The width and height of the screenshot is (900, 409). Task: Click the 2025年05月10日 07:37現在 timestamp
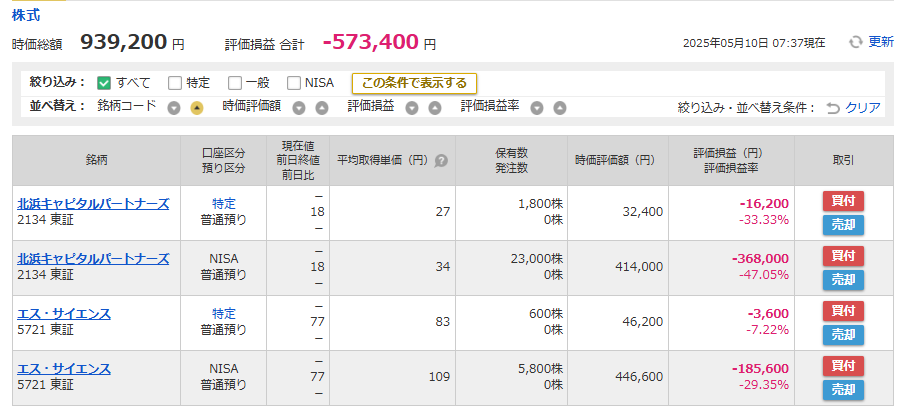click(x=754, y=43)
